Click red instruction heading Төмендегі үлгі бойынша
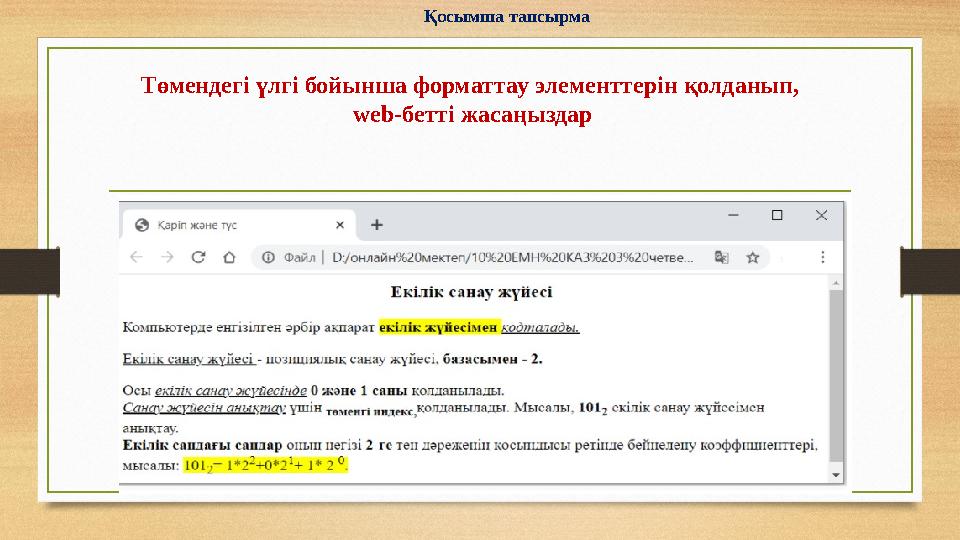The image size is (960, 540). (x=470, y=100)
